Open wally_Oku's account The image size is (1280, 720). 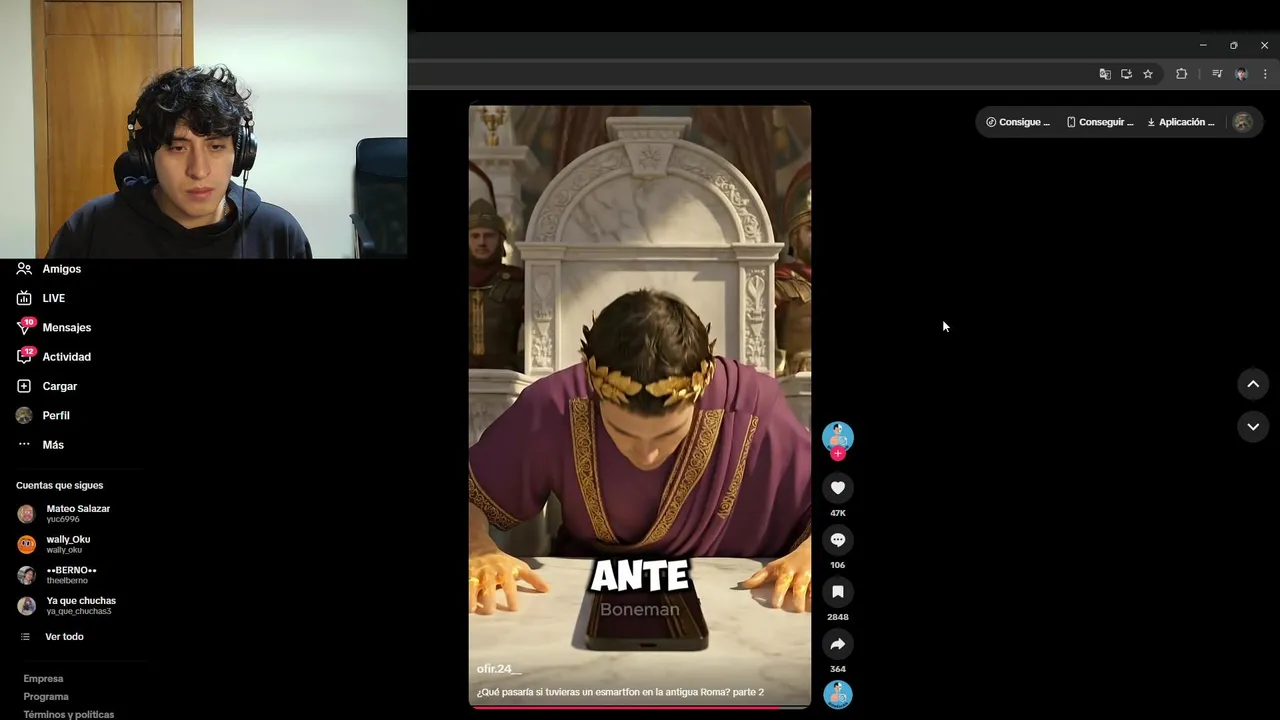point(68,544)
